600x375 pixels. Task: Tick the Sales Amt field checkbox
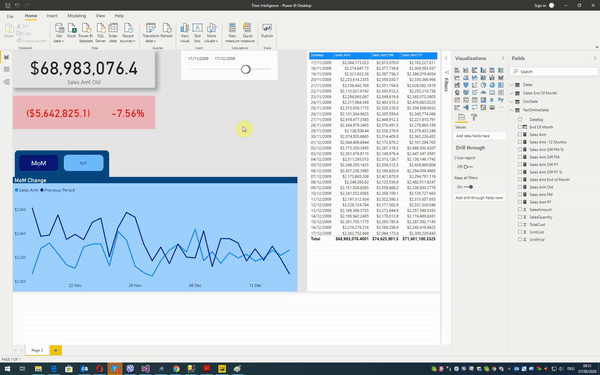(520, 134)
